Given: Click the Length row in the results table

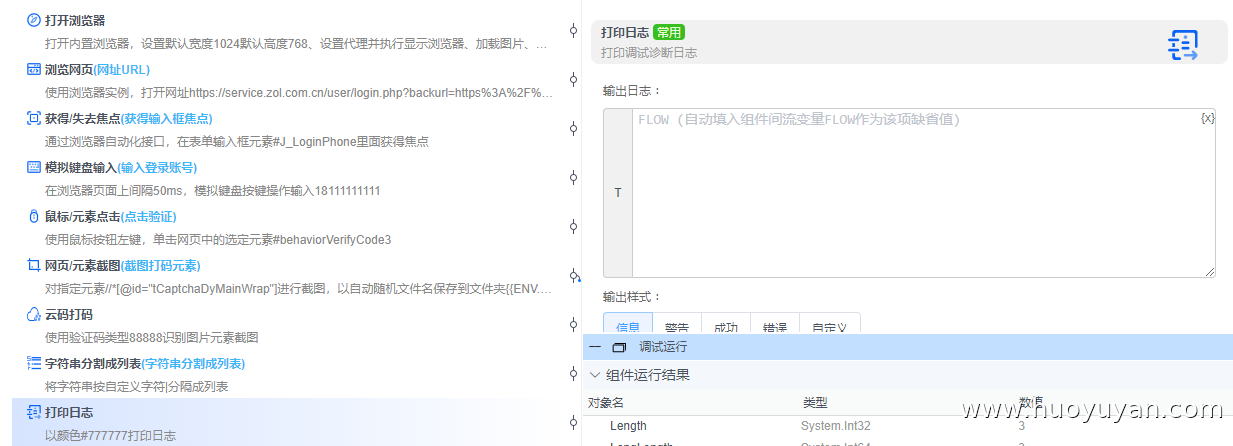Looking at the screenshot, I should [906, 426].
